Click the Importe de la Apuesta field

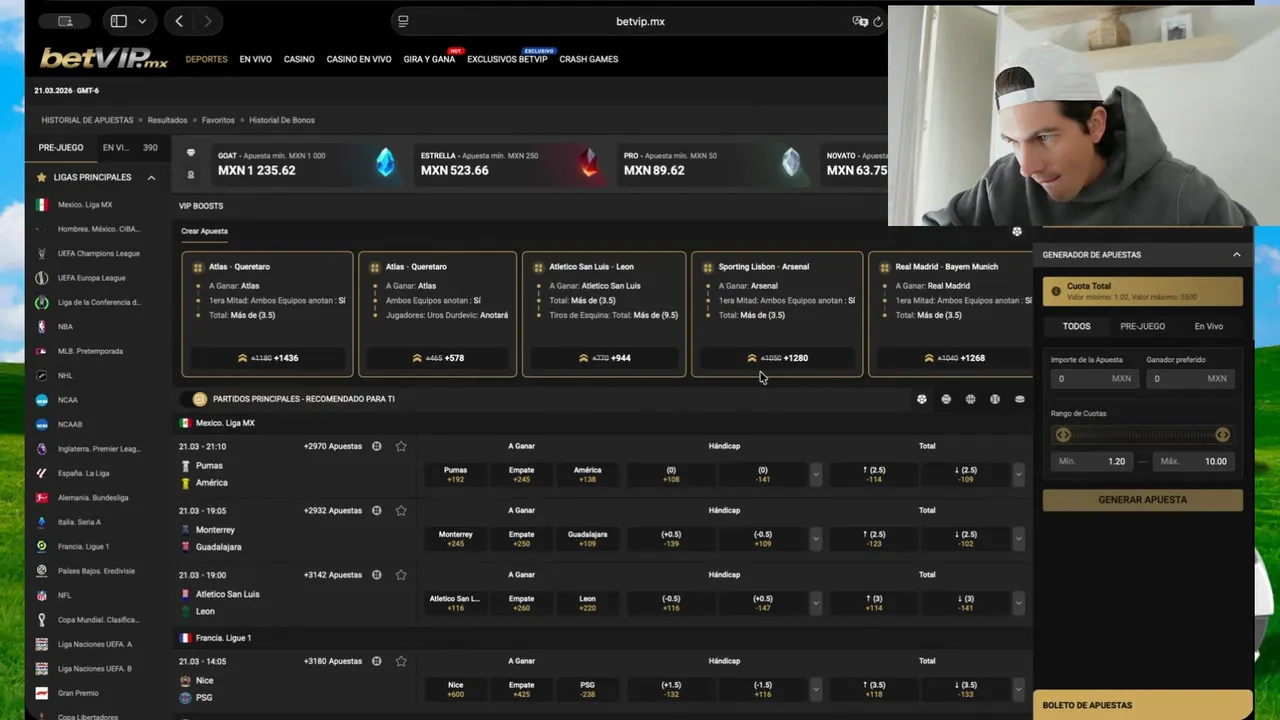pos(1093,379)
